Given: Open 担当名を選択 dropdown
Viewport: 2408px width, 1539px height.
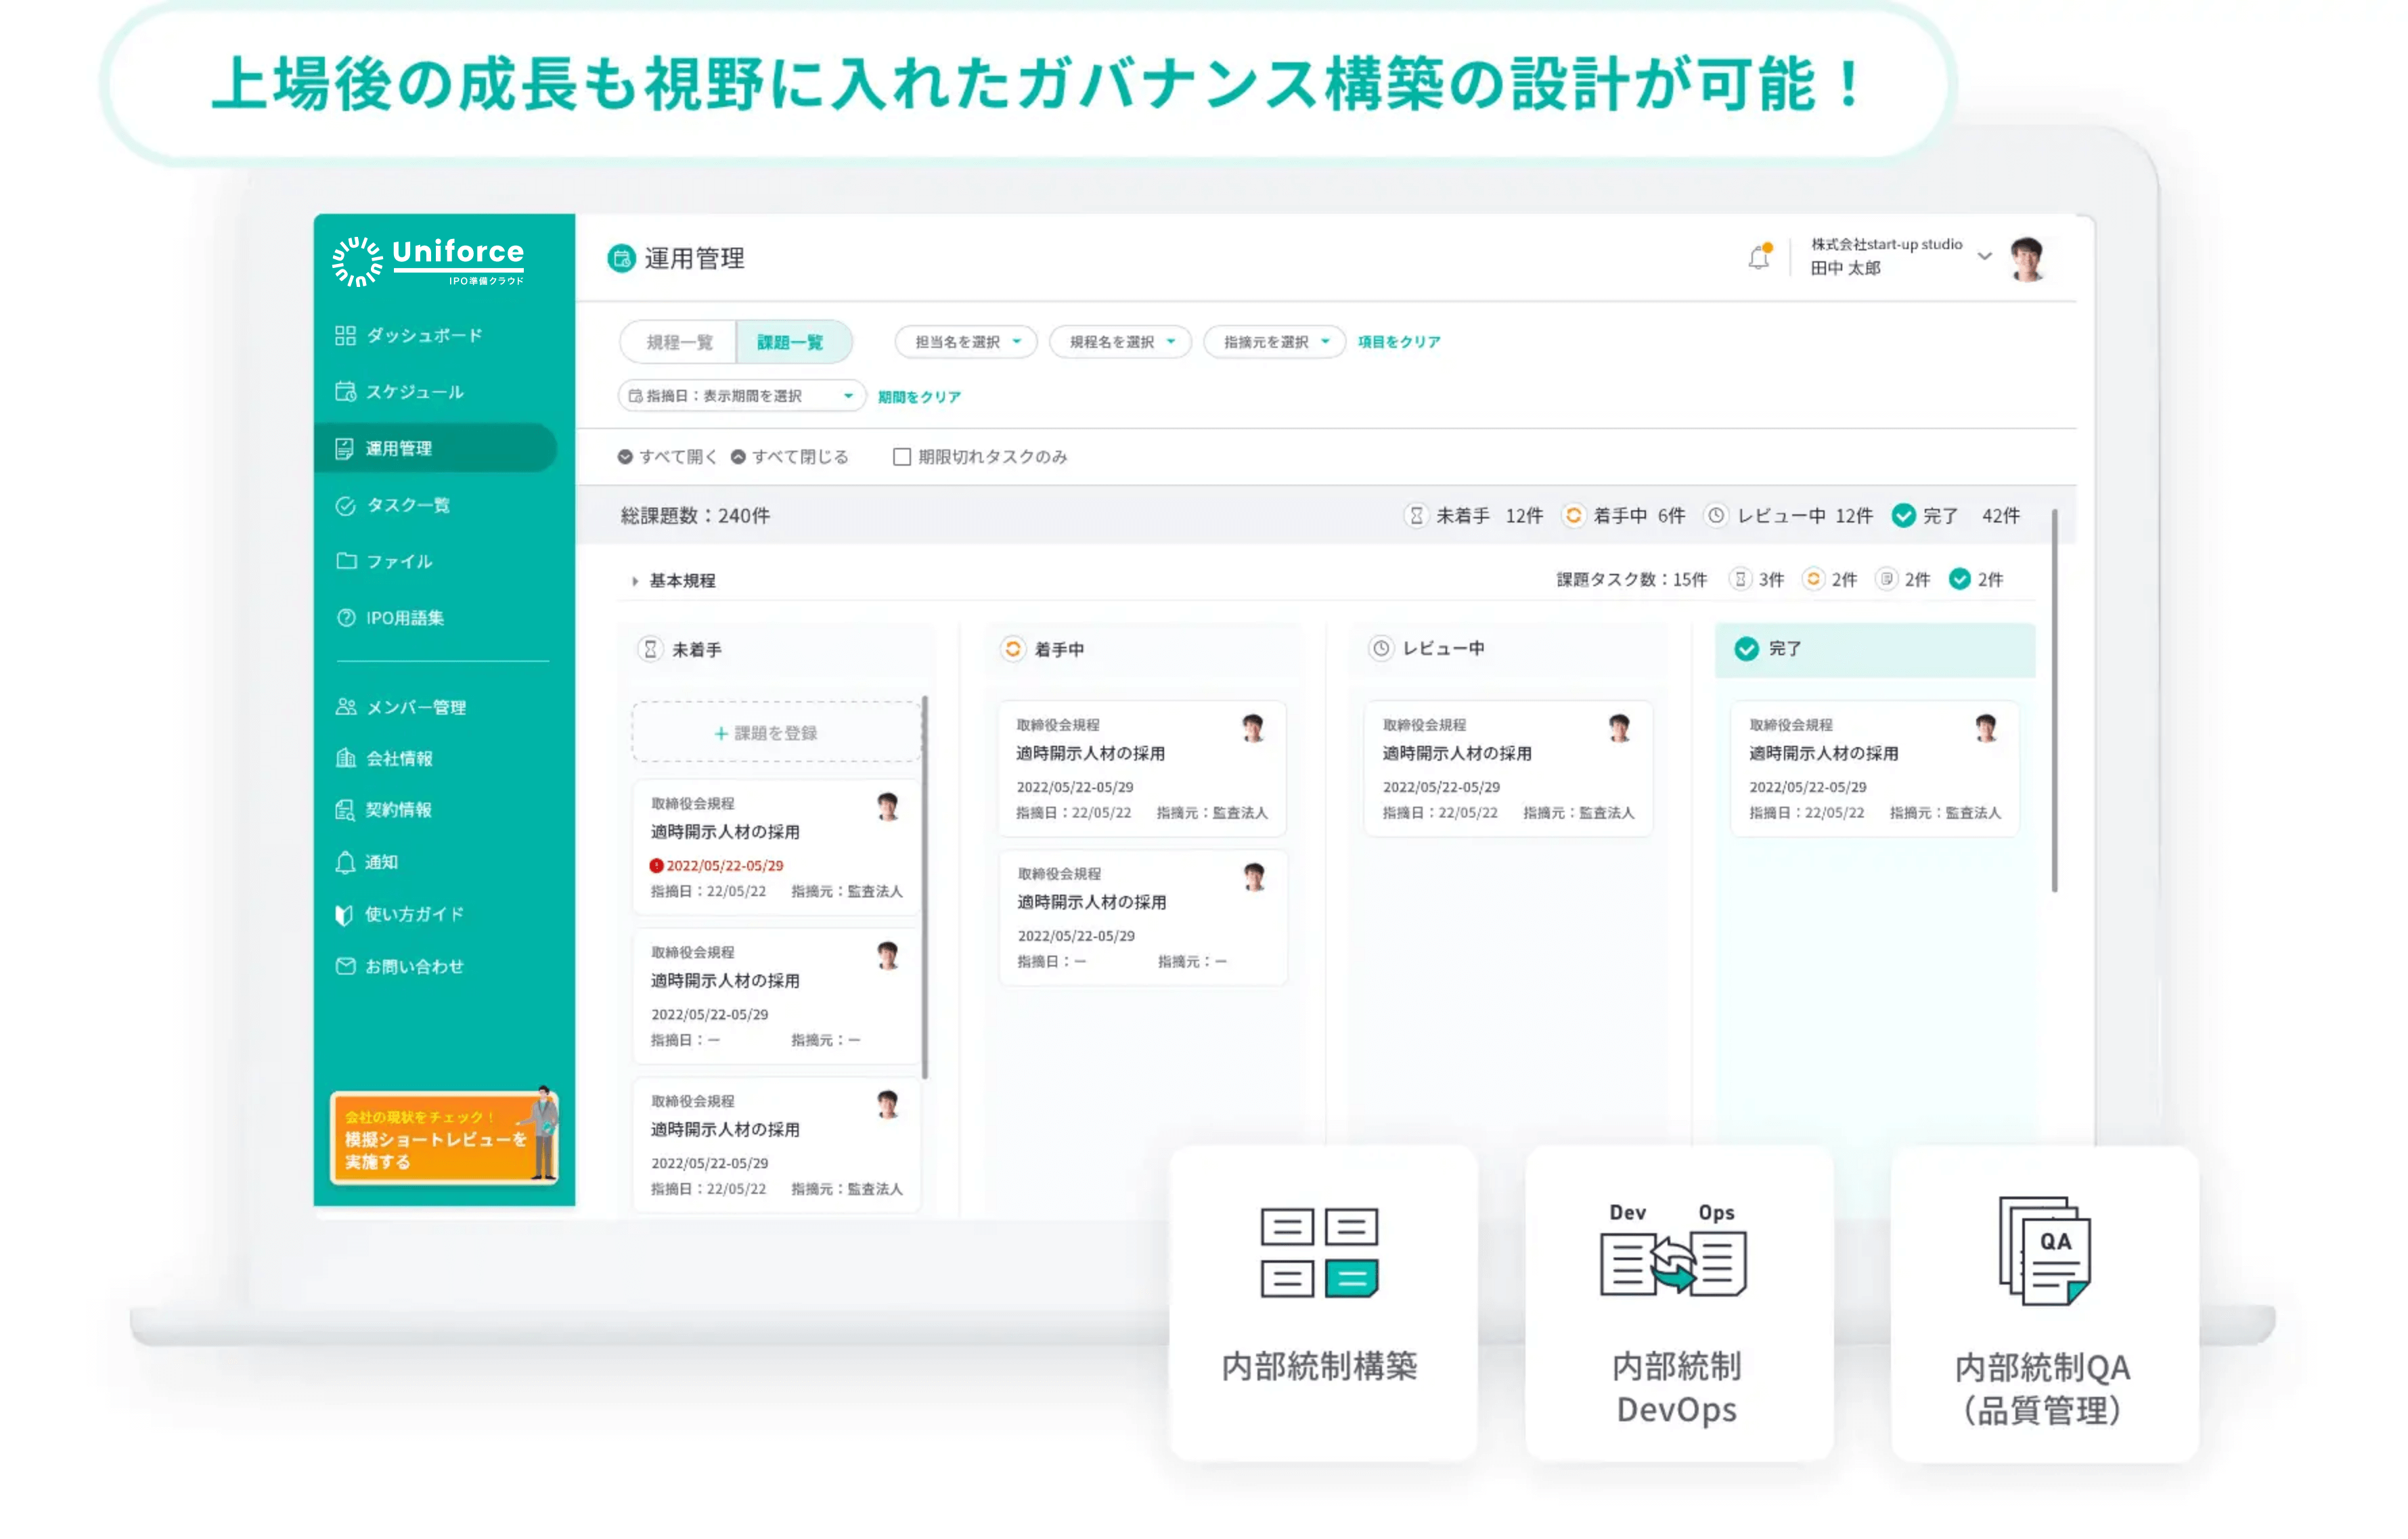Looking at the screenshot, I should pos(966,342).
